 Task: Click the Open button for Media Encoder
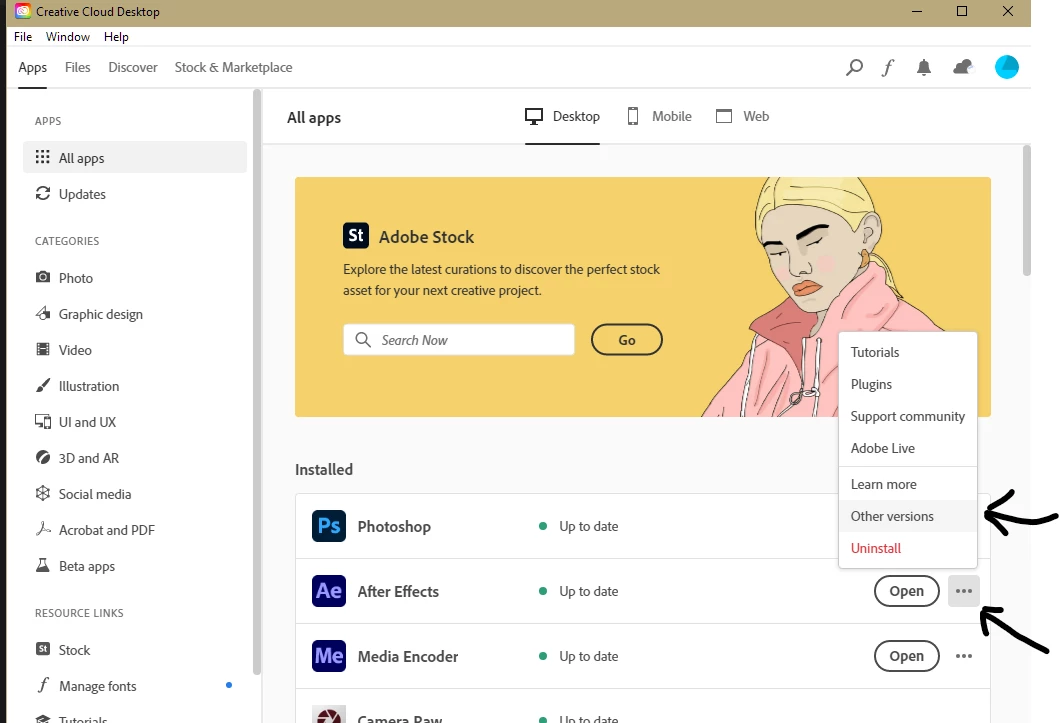(907, 656)
